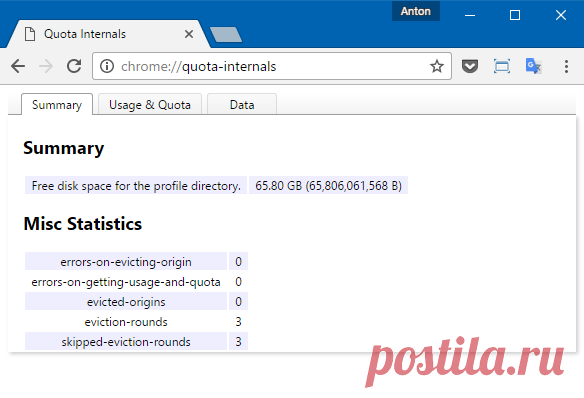Image resolution: width=584 pixels, height=398 pixels.
Task: Click the Misc Statistics heading
Action: 83,224
